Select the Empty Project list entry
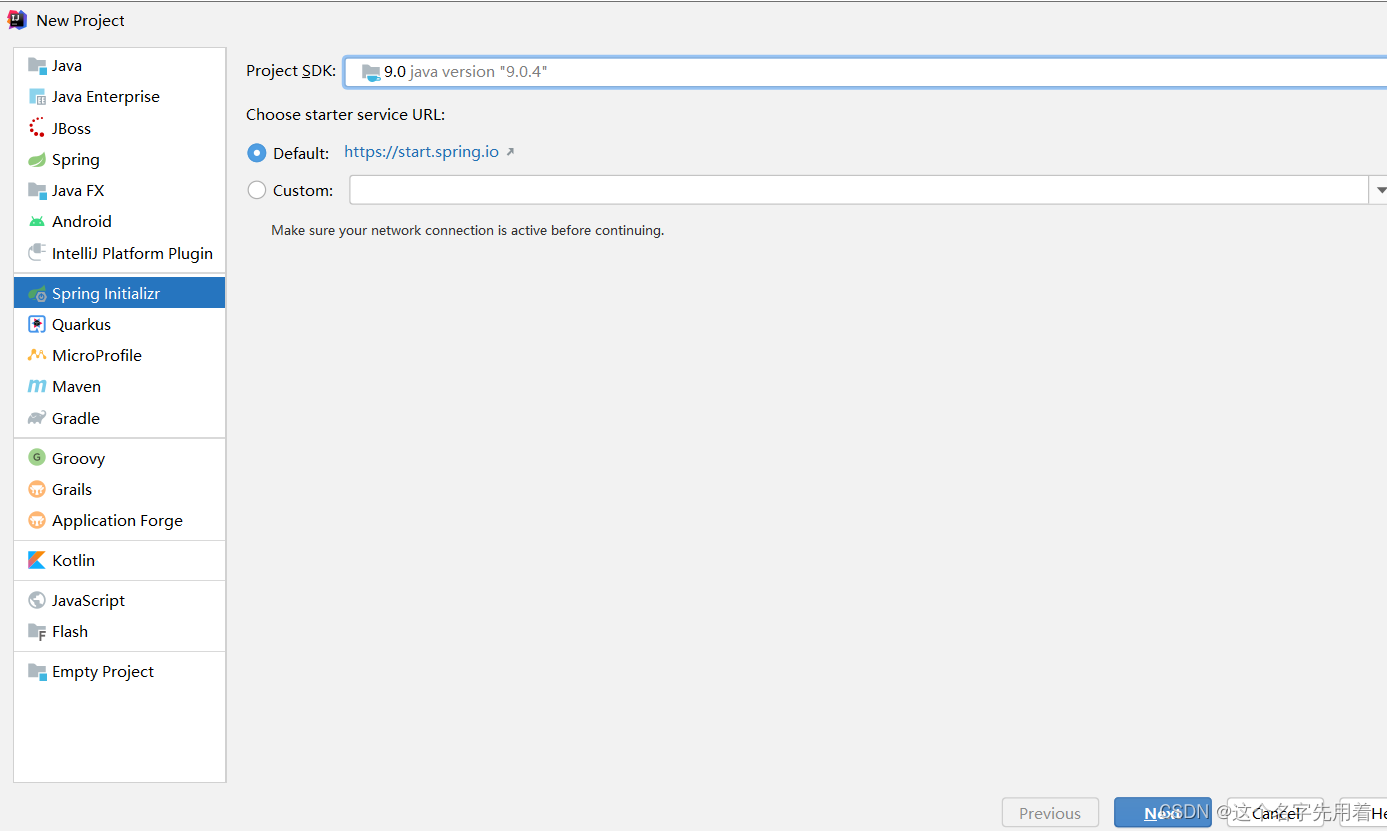Image resolution: width=1387 pixels, height=831 pixels. [x=119, y=672]
